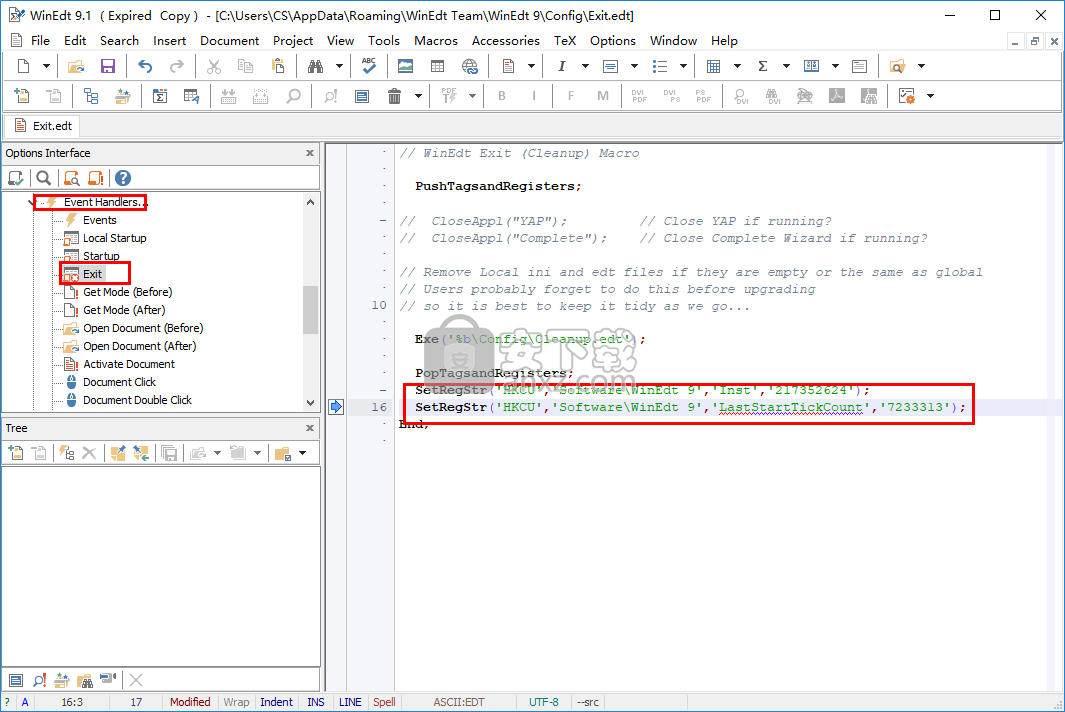Screen dimensions: 1065x712
Task: Open the dropdown arrow next to New document
Action: (46, 66)
